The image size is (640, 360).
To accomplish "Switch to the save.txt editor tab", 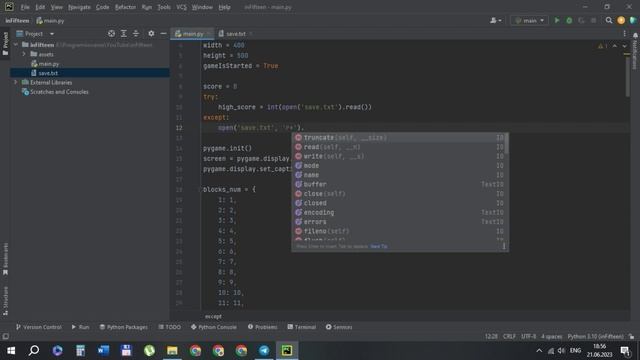I will [236, 34].
